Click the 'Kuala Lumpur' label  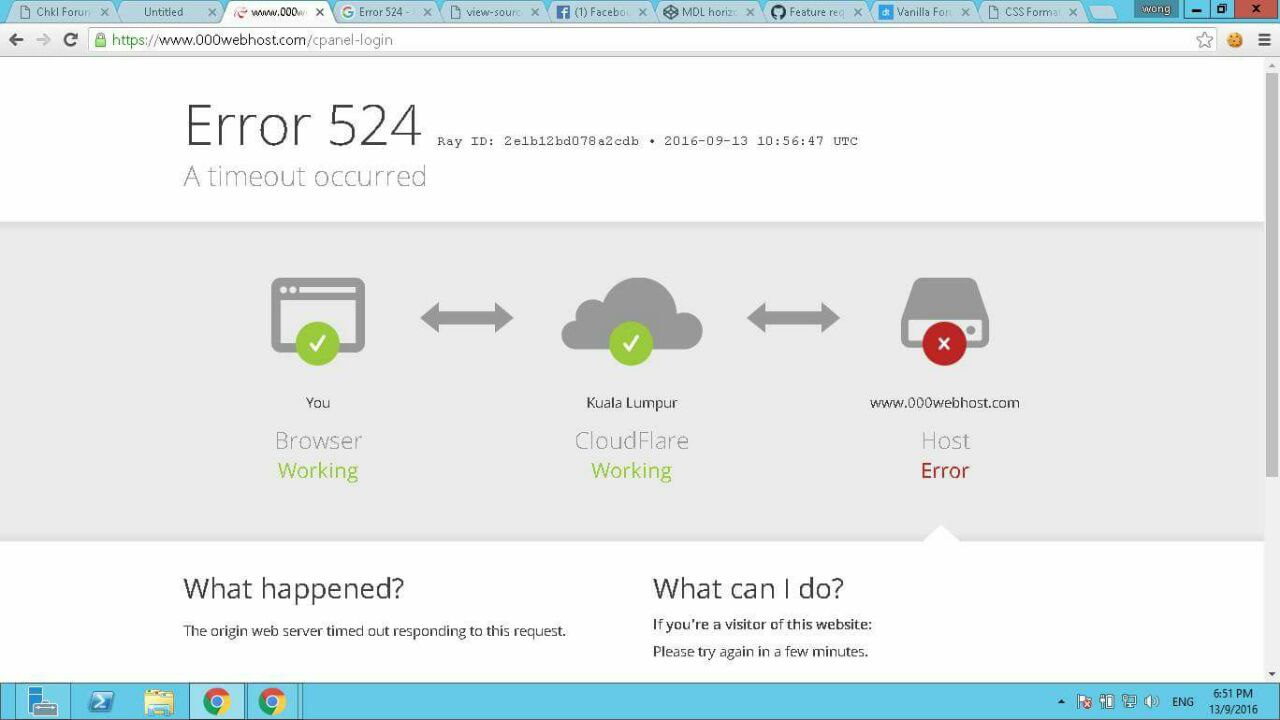pos(632,402)
